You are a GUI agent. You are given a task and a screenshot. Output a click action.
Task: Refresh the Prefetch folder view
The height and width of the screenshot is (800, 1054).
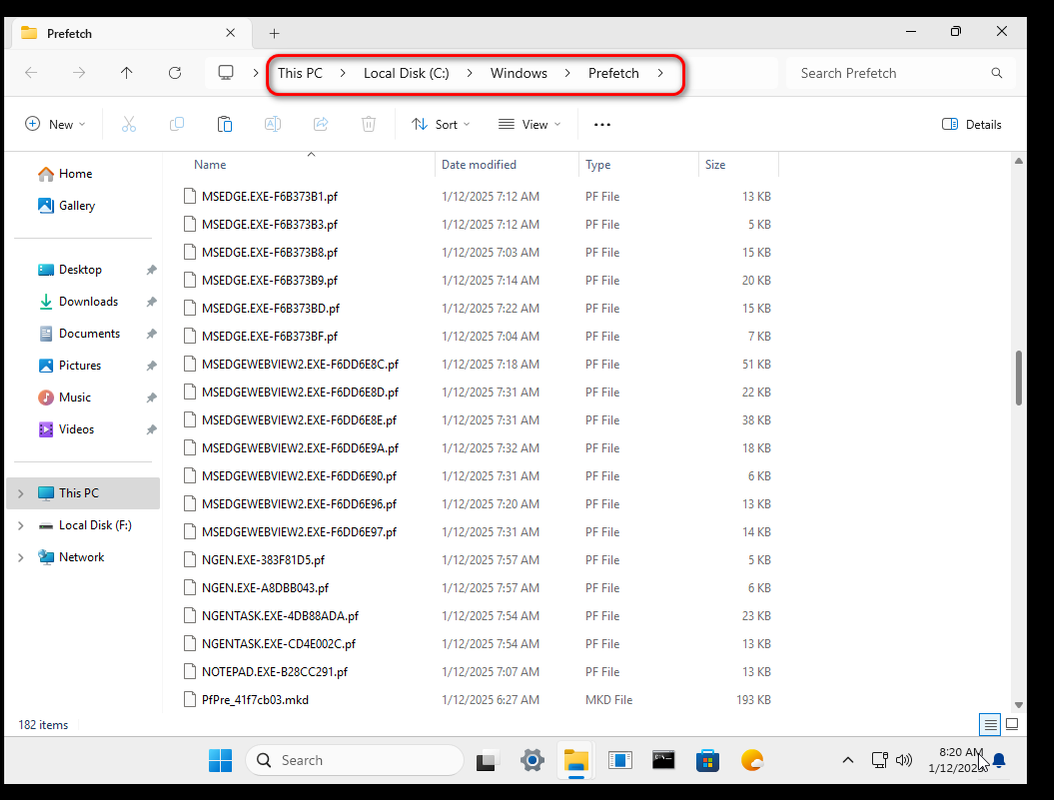click(x=175, y=73)
